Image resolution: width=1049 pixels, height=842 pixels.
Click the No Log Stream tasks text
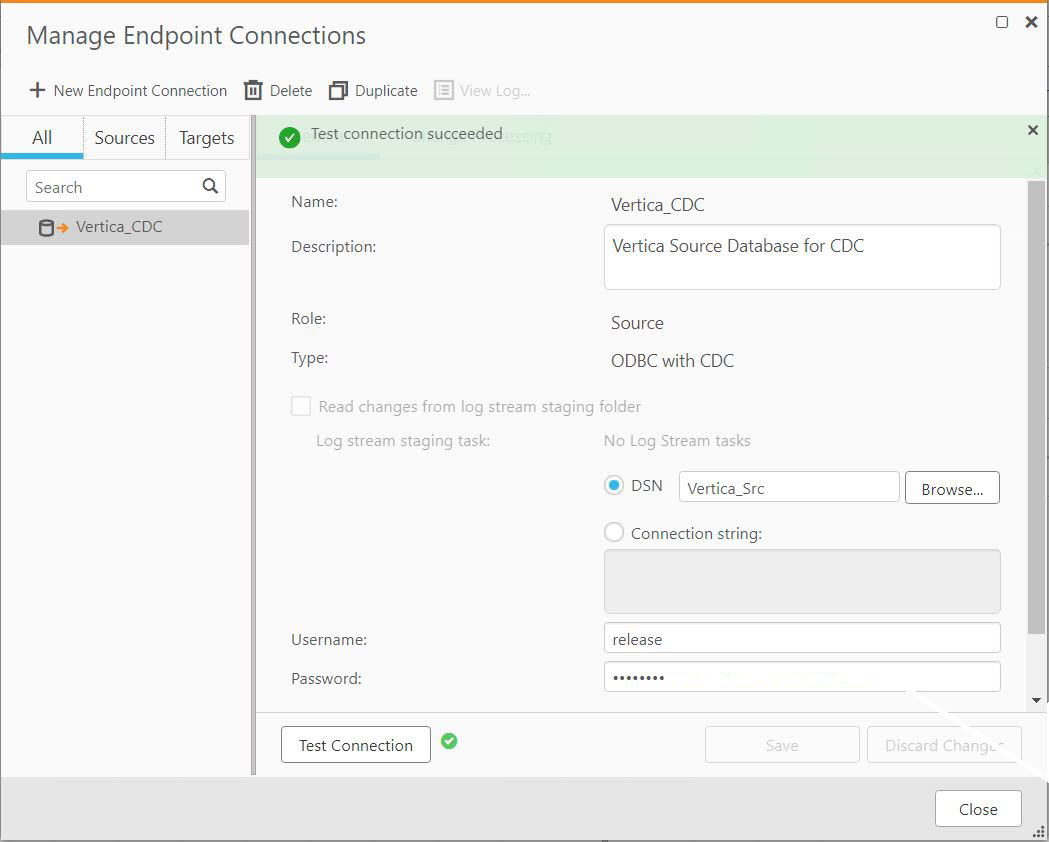(x=677, y=441)
